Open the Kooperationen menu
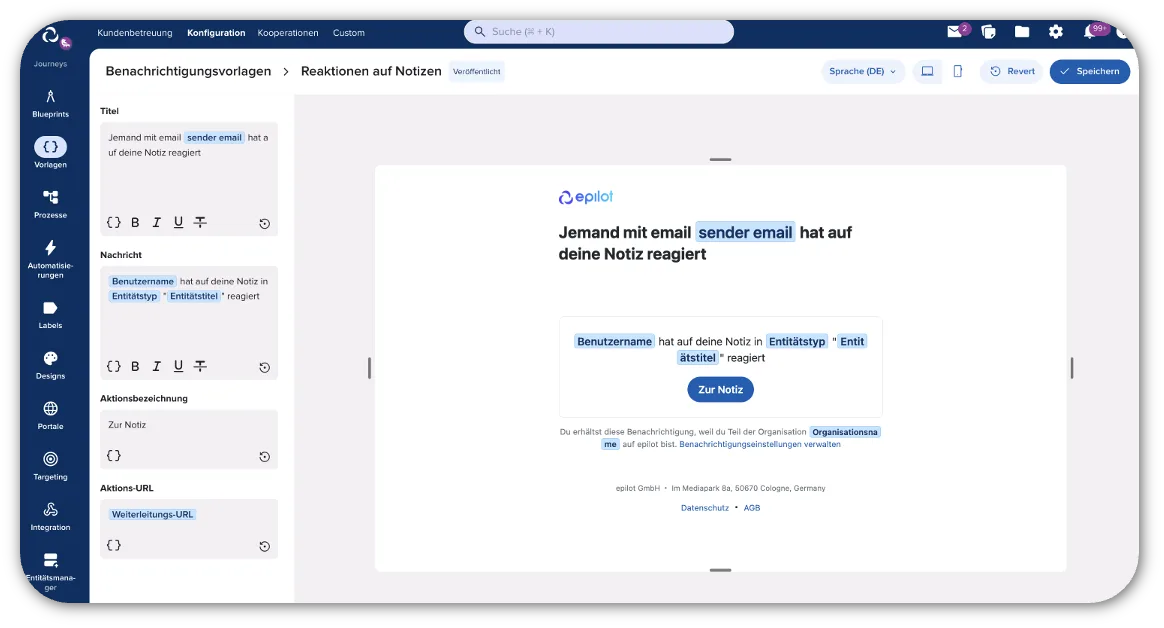This screenshot has width=1164, height=628. click(x=288, y=33)
